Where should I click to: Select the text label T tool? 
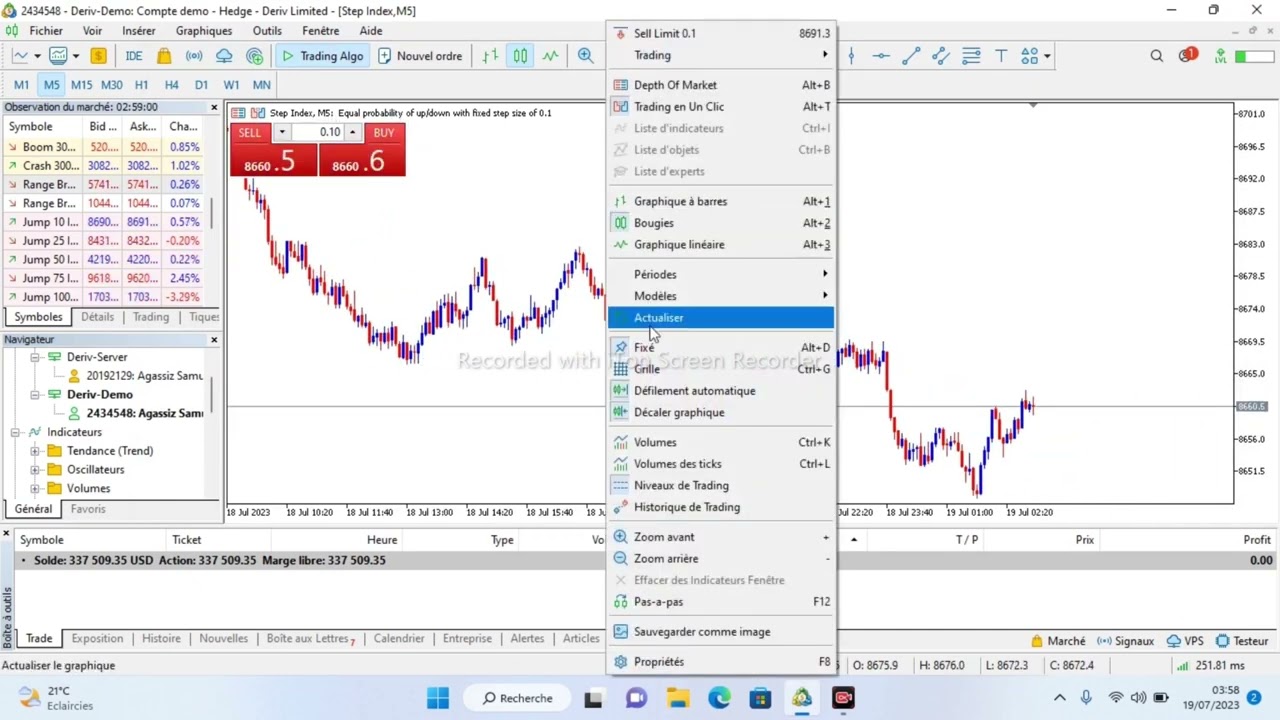[1001, 56]
